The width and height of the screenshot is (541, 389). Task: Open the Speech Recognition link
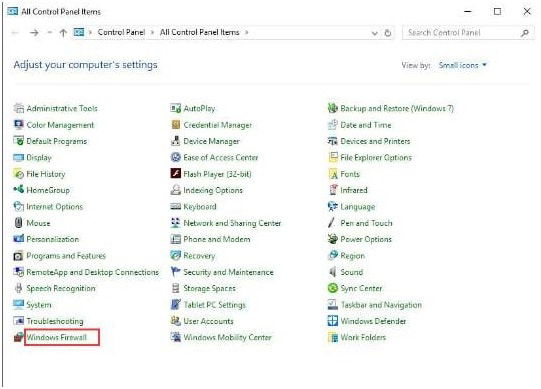coord(61,288)
